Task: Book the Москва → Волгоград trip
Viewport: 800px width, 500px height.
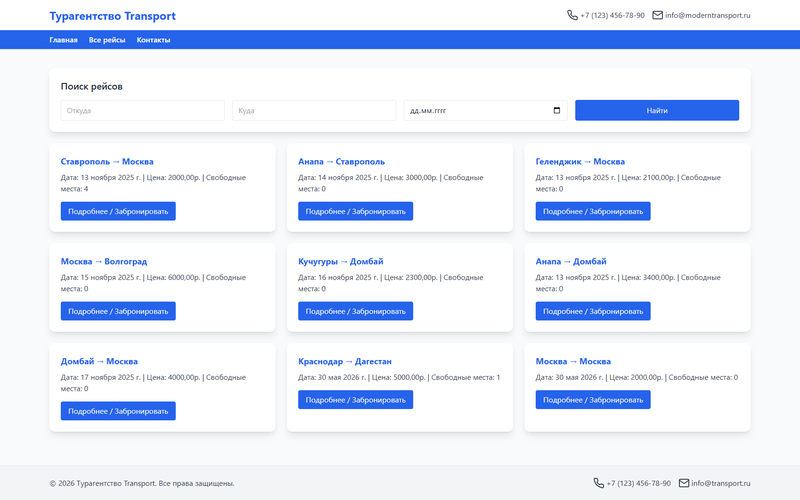Action: point(118,311)
